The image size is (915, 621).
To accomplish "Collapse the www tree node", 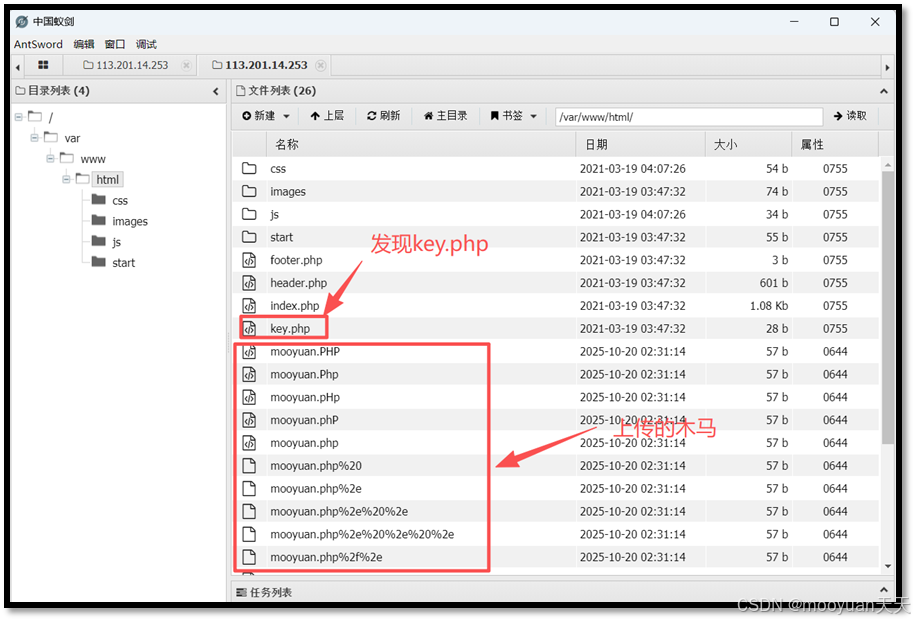I will [x=50, y=159].
